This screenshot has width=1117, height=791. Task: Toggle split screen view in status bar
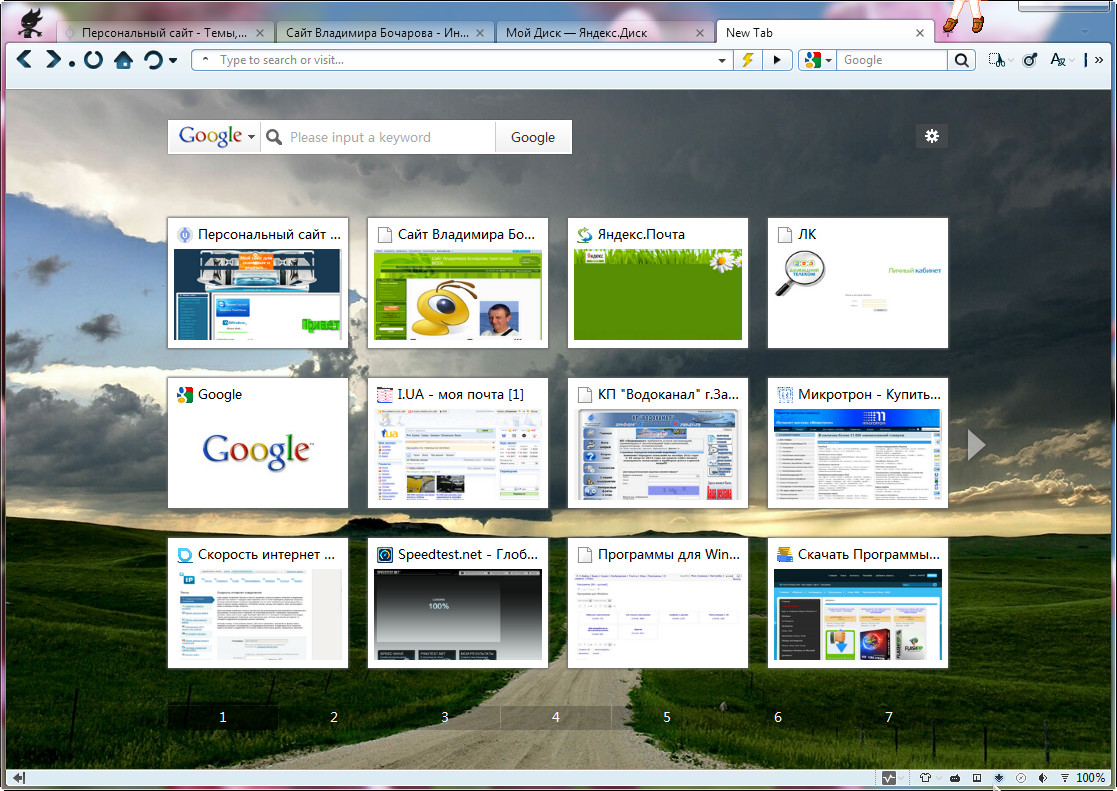(977, 778)
